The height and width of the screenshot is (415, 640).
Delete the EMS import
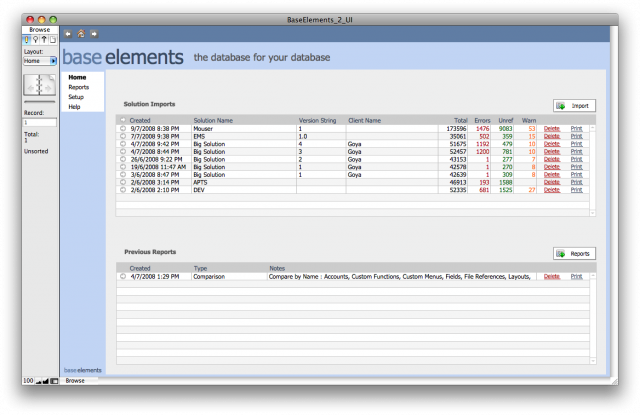coord(551,136)
